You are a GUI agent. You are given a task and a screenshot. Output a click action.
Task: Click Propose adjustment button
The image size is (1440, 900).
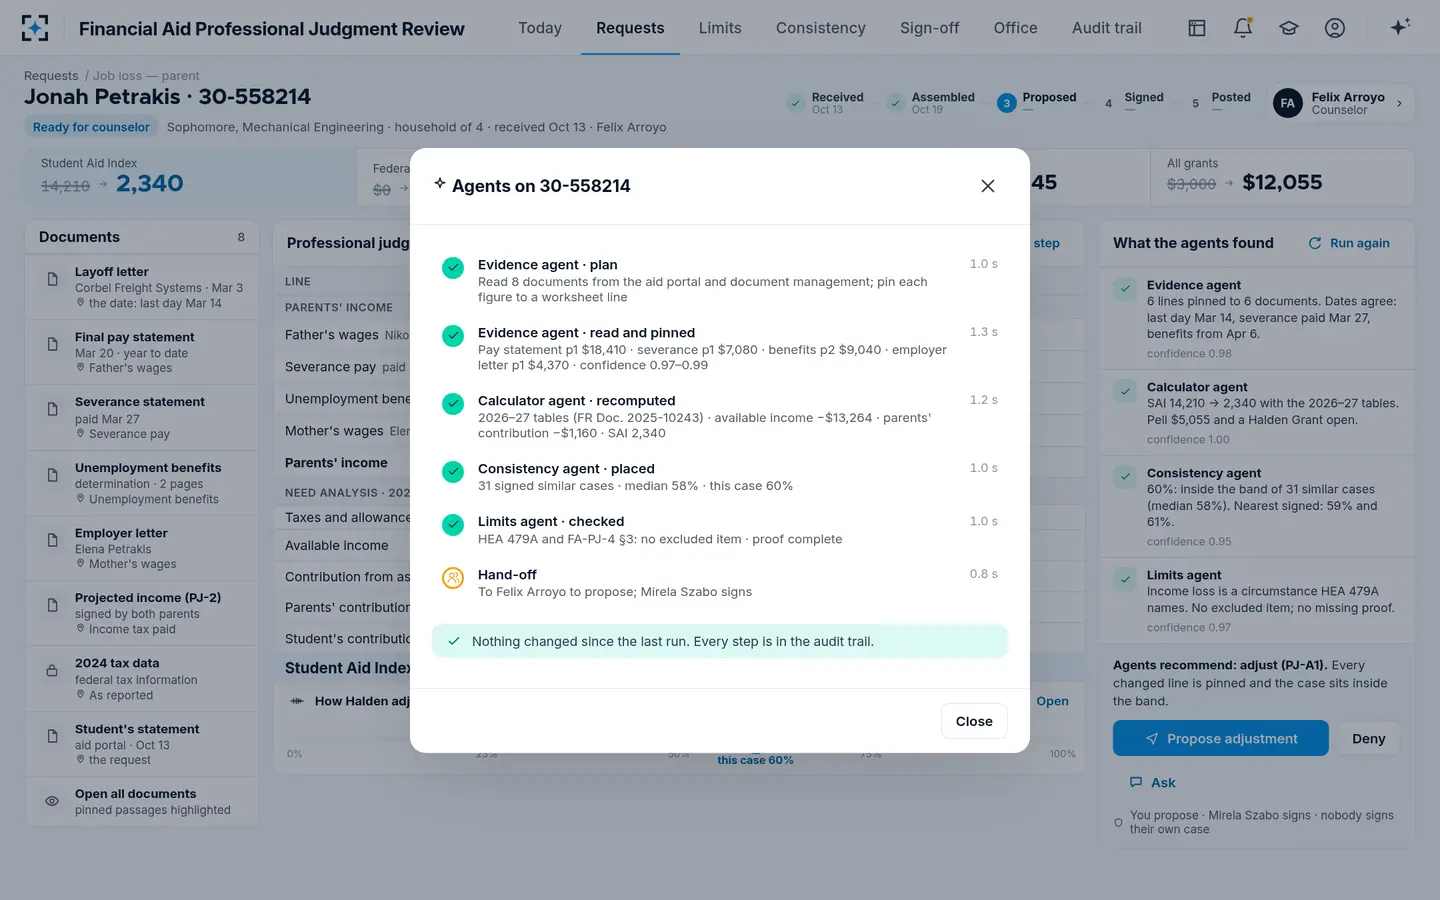click(1221, 738)
